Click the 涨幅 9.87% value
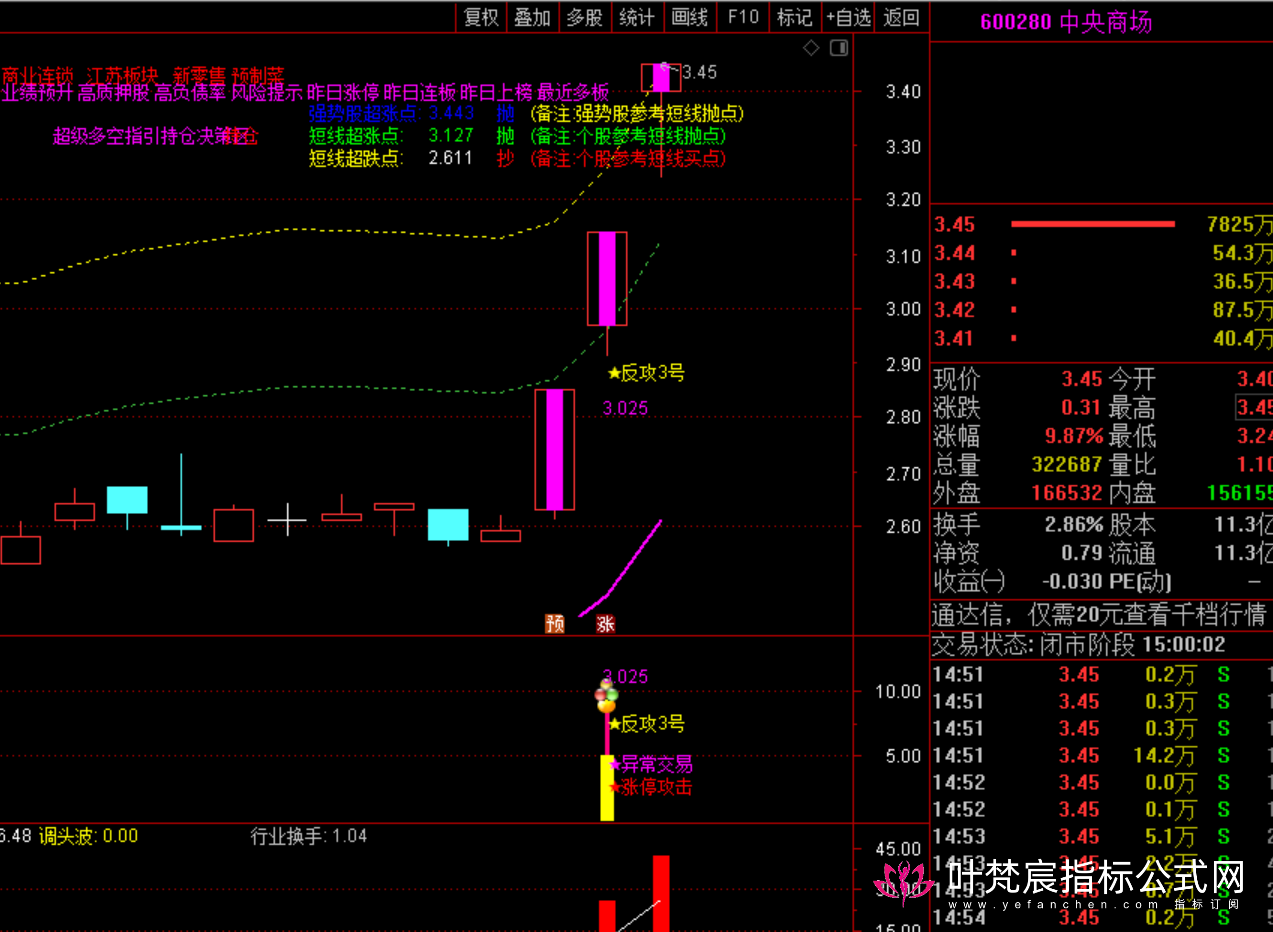Viewport: 1273px width, 932px height. 1075,436
